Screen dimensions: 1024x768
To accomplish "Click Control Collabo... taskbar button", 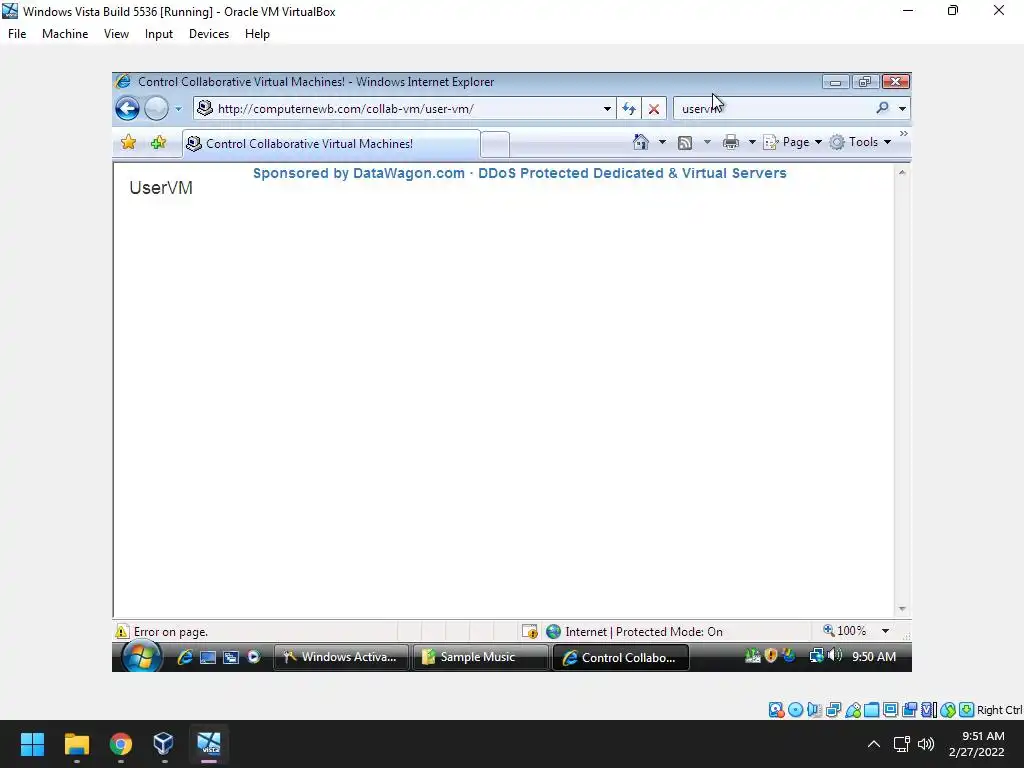I will point(620,658).
